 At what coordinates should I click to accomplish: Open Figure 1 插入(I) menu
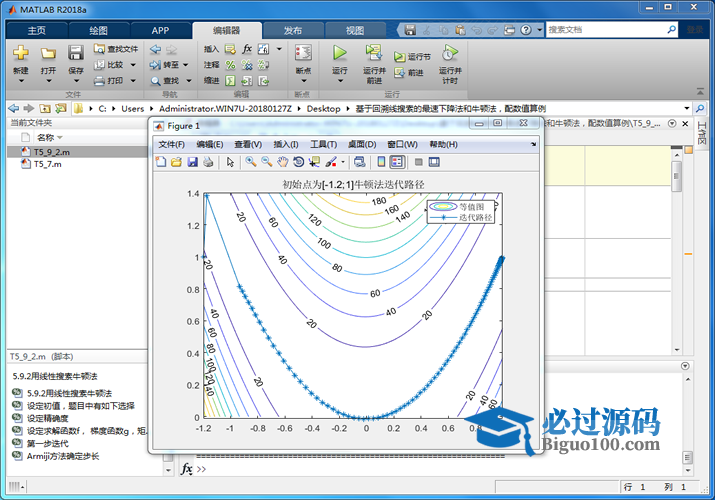(x=286, y=144)
